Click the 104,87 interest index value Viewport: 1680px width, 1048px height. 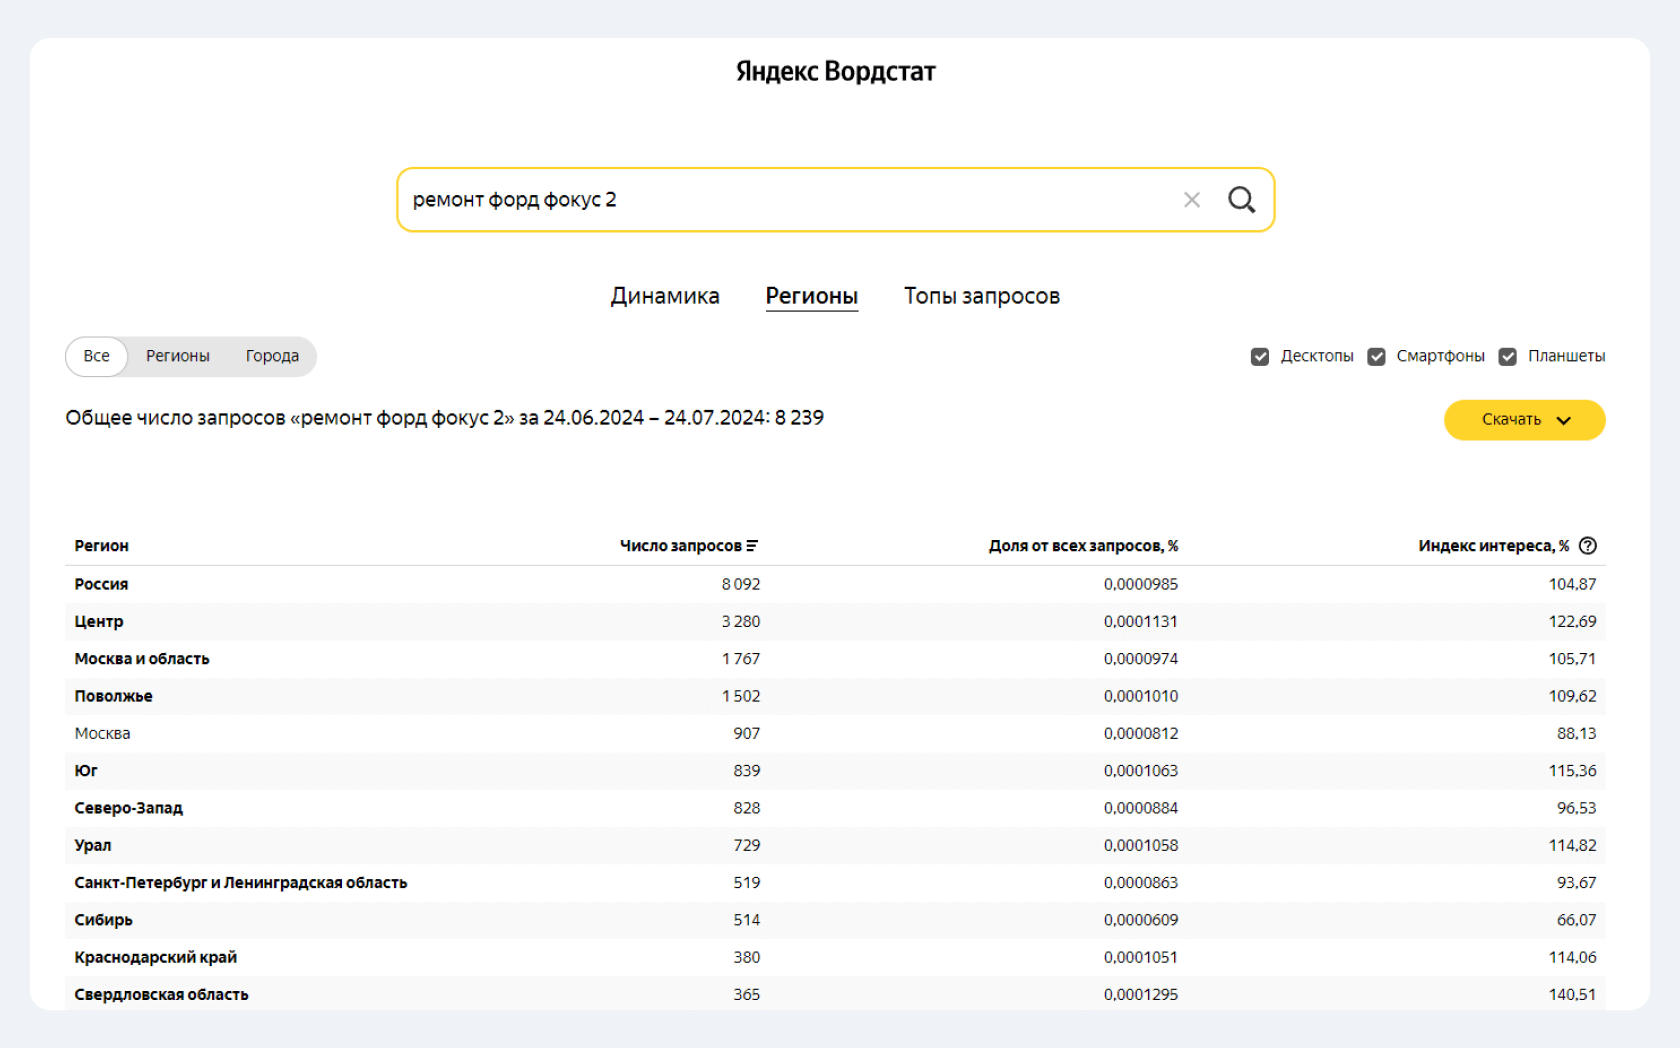click(x=1572, y=584)
